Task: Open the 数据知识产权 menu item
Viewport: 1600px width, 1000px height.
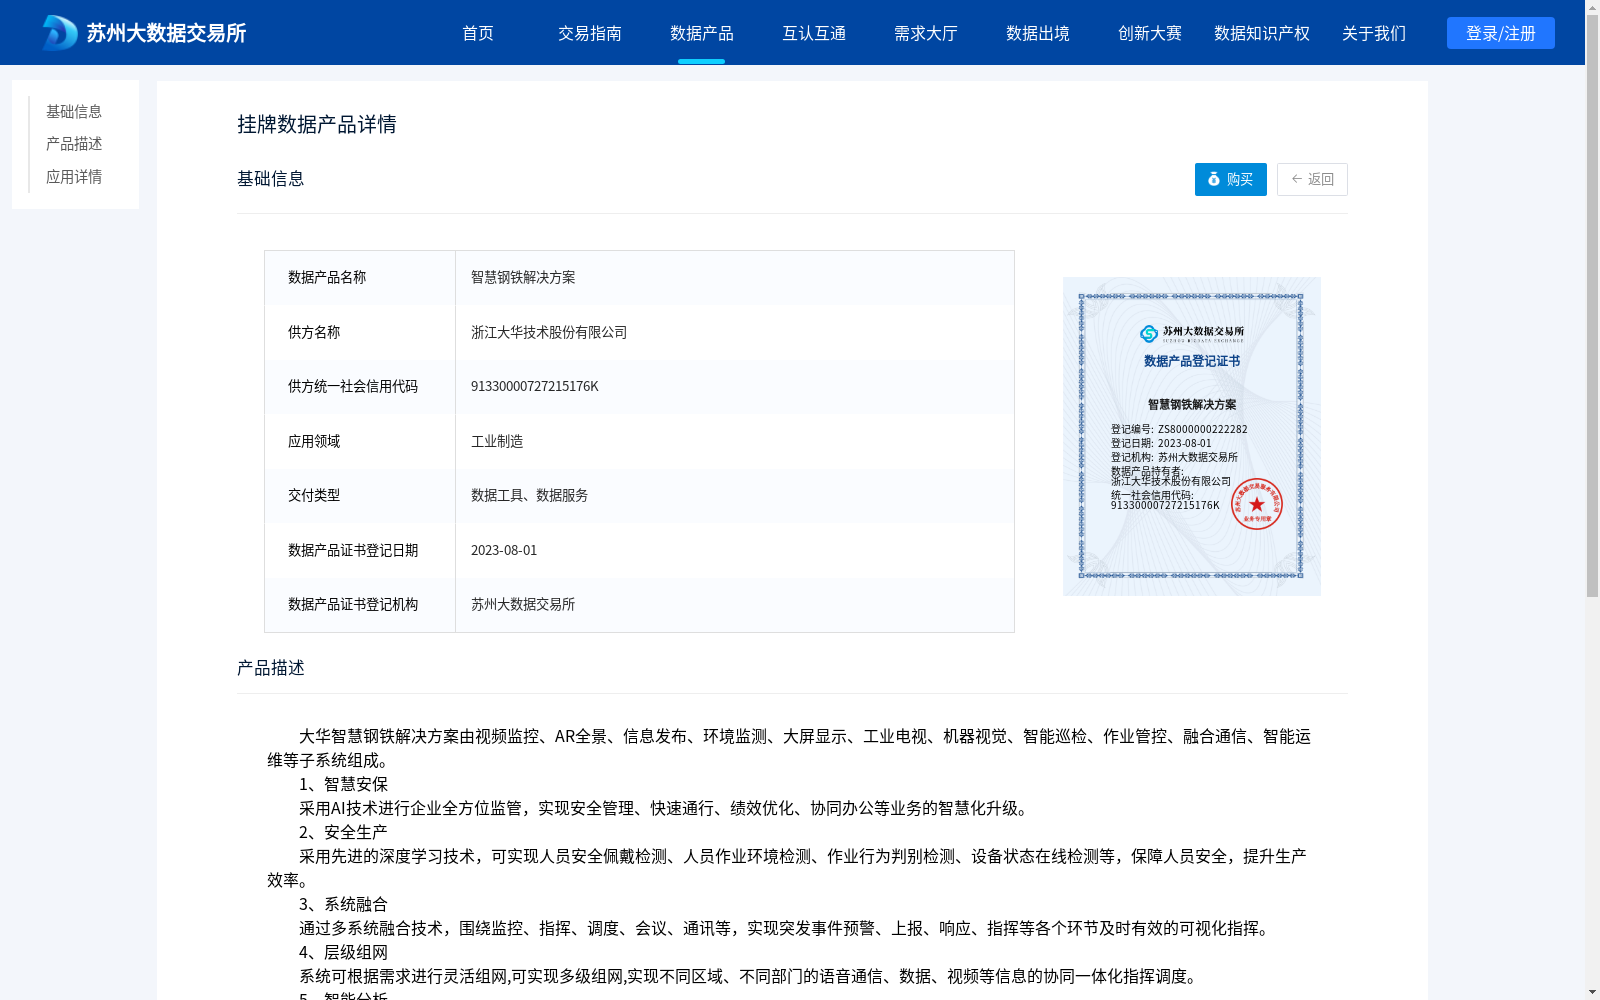Action: point(1262,33)
